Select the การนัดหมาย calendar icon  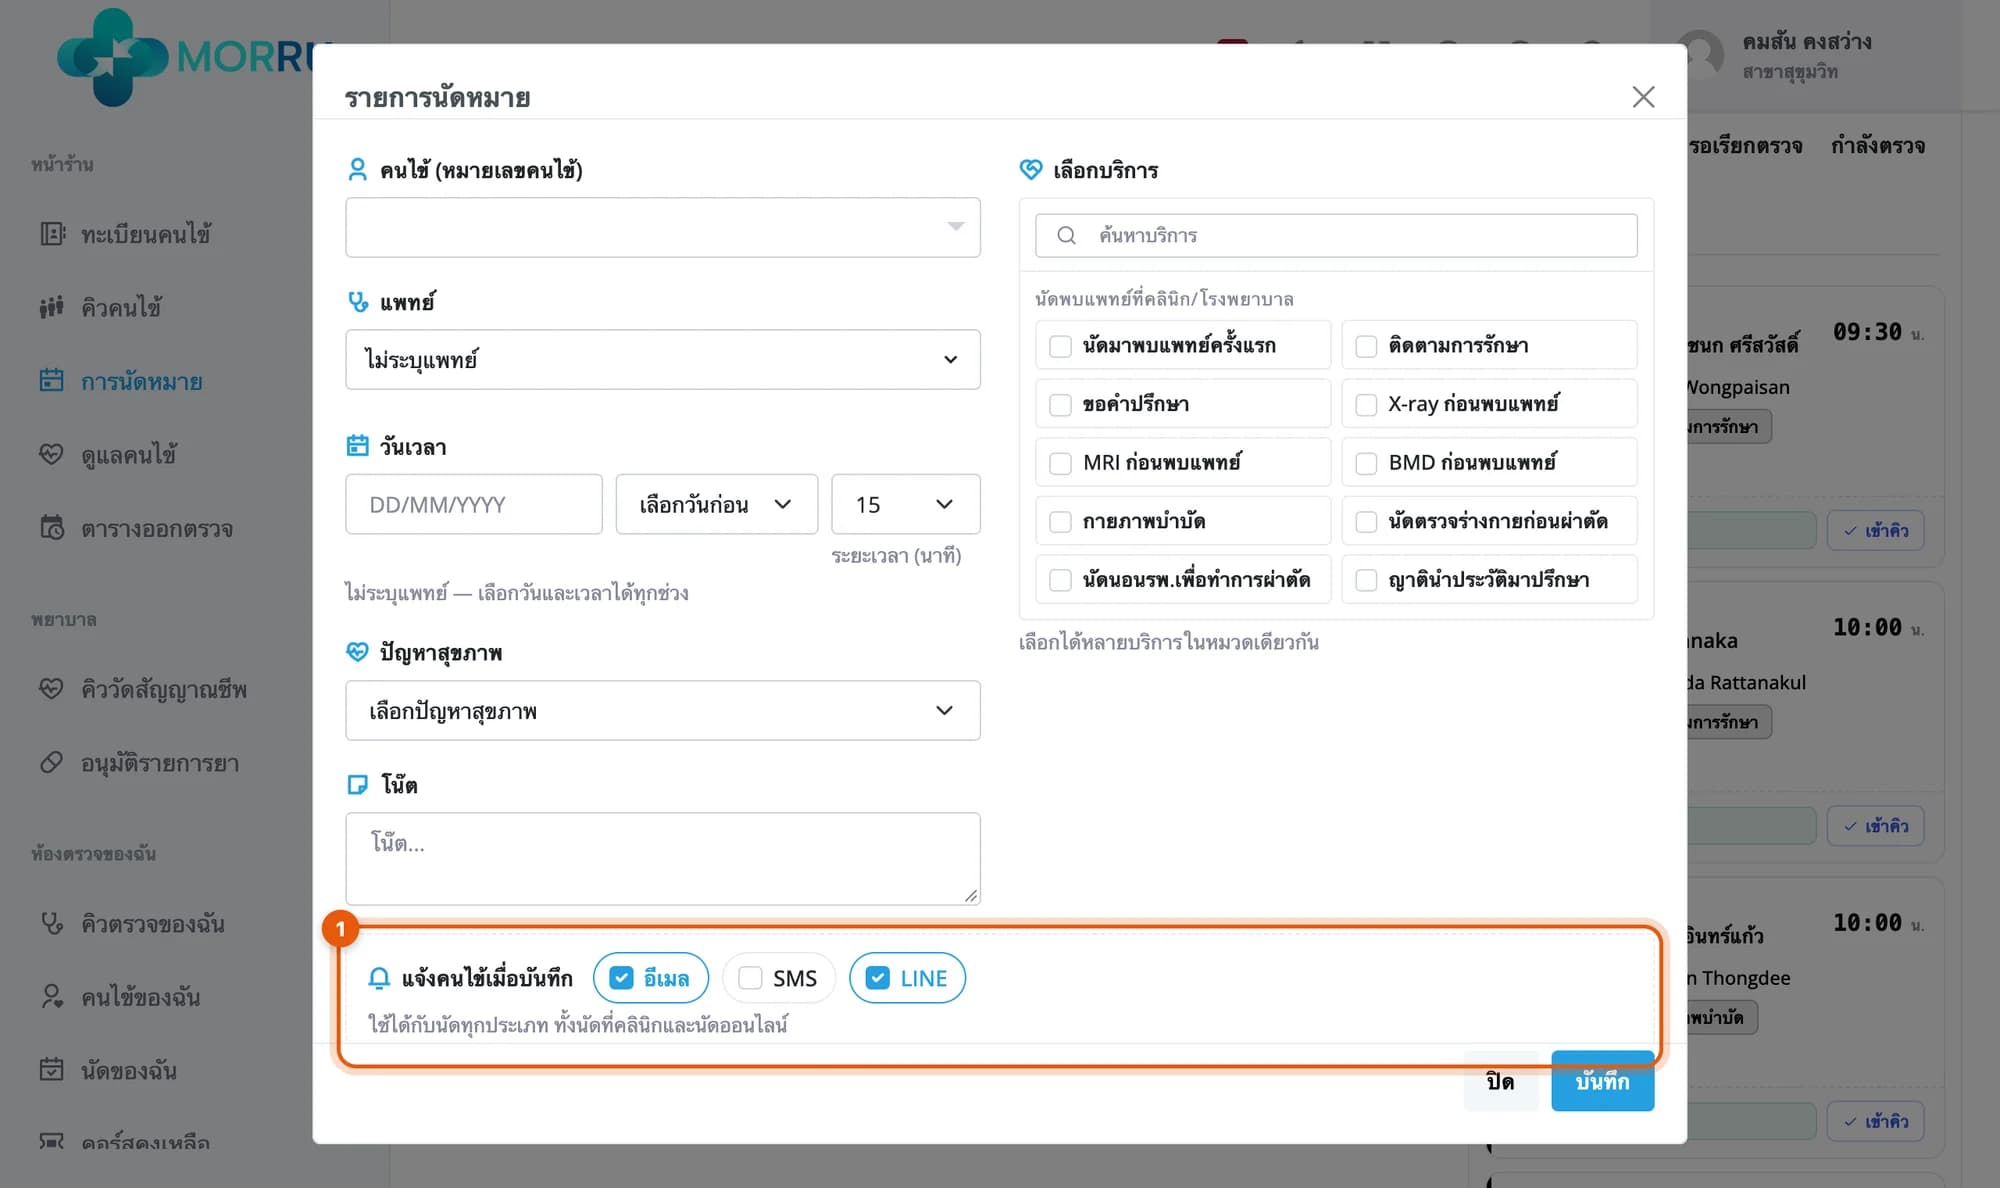coord(52,381)
